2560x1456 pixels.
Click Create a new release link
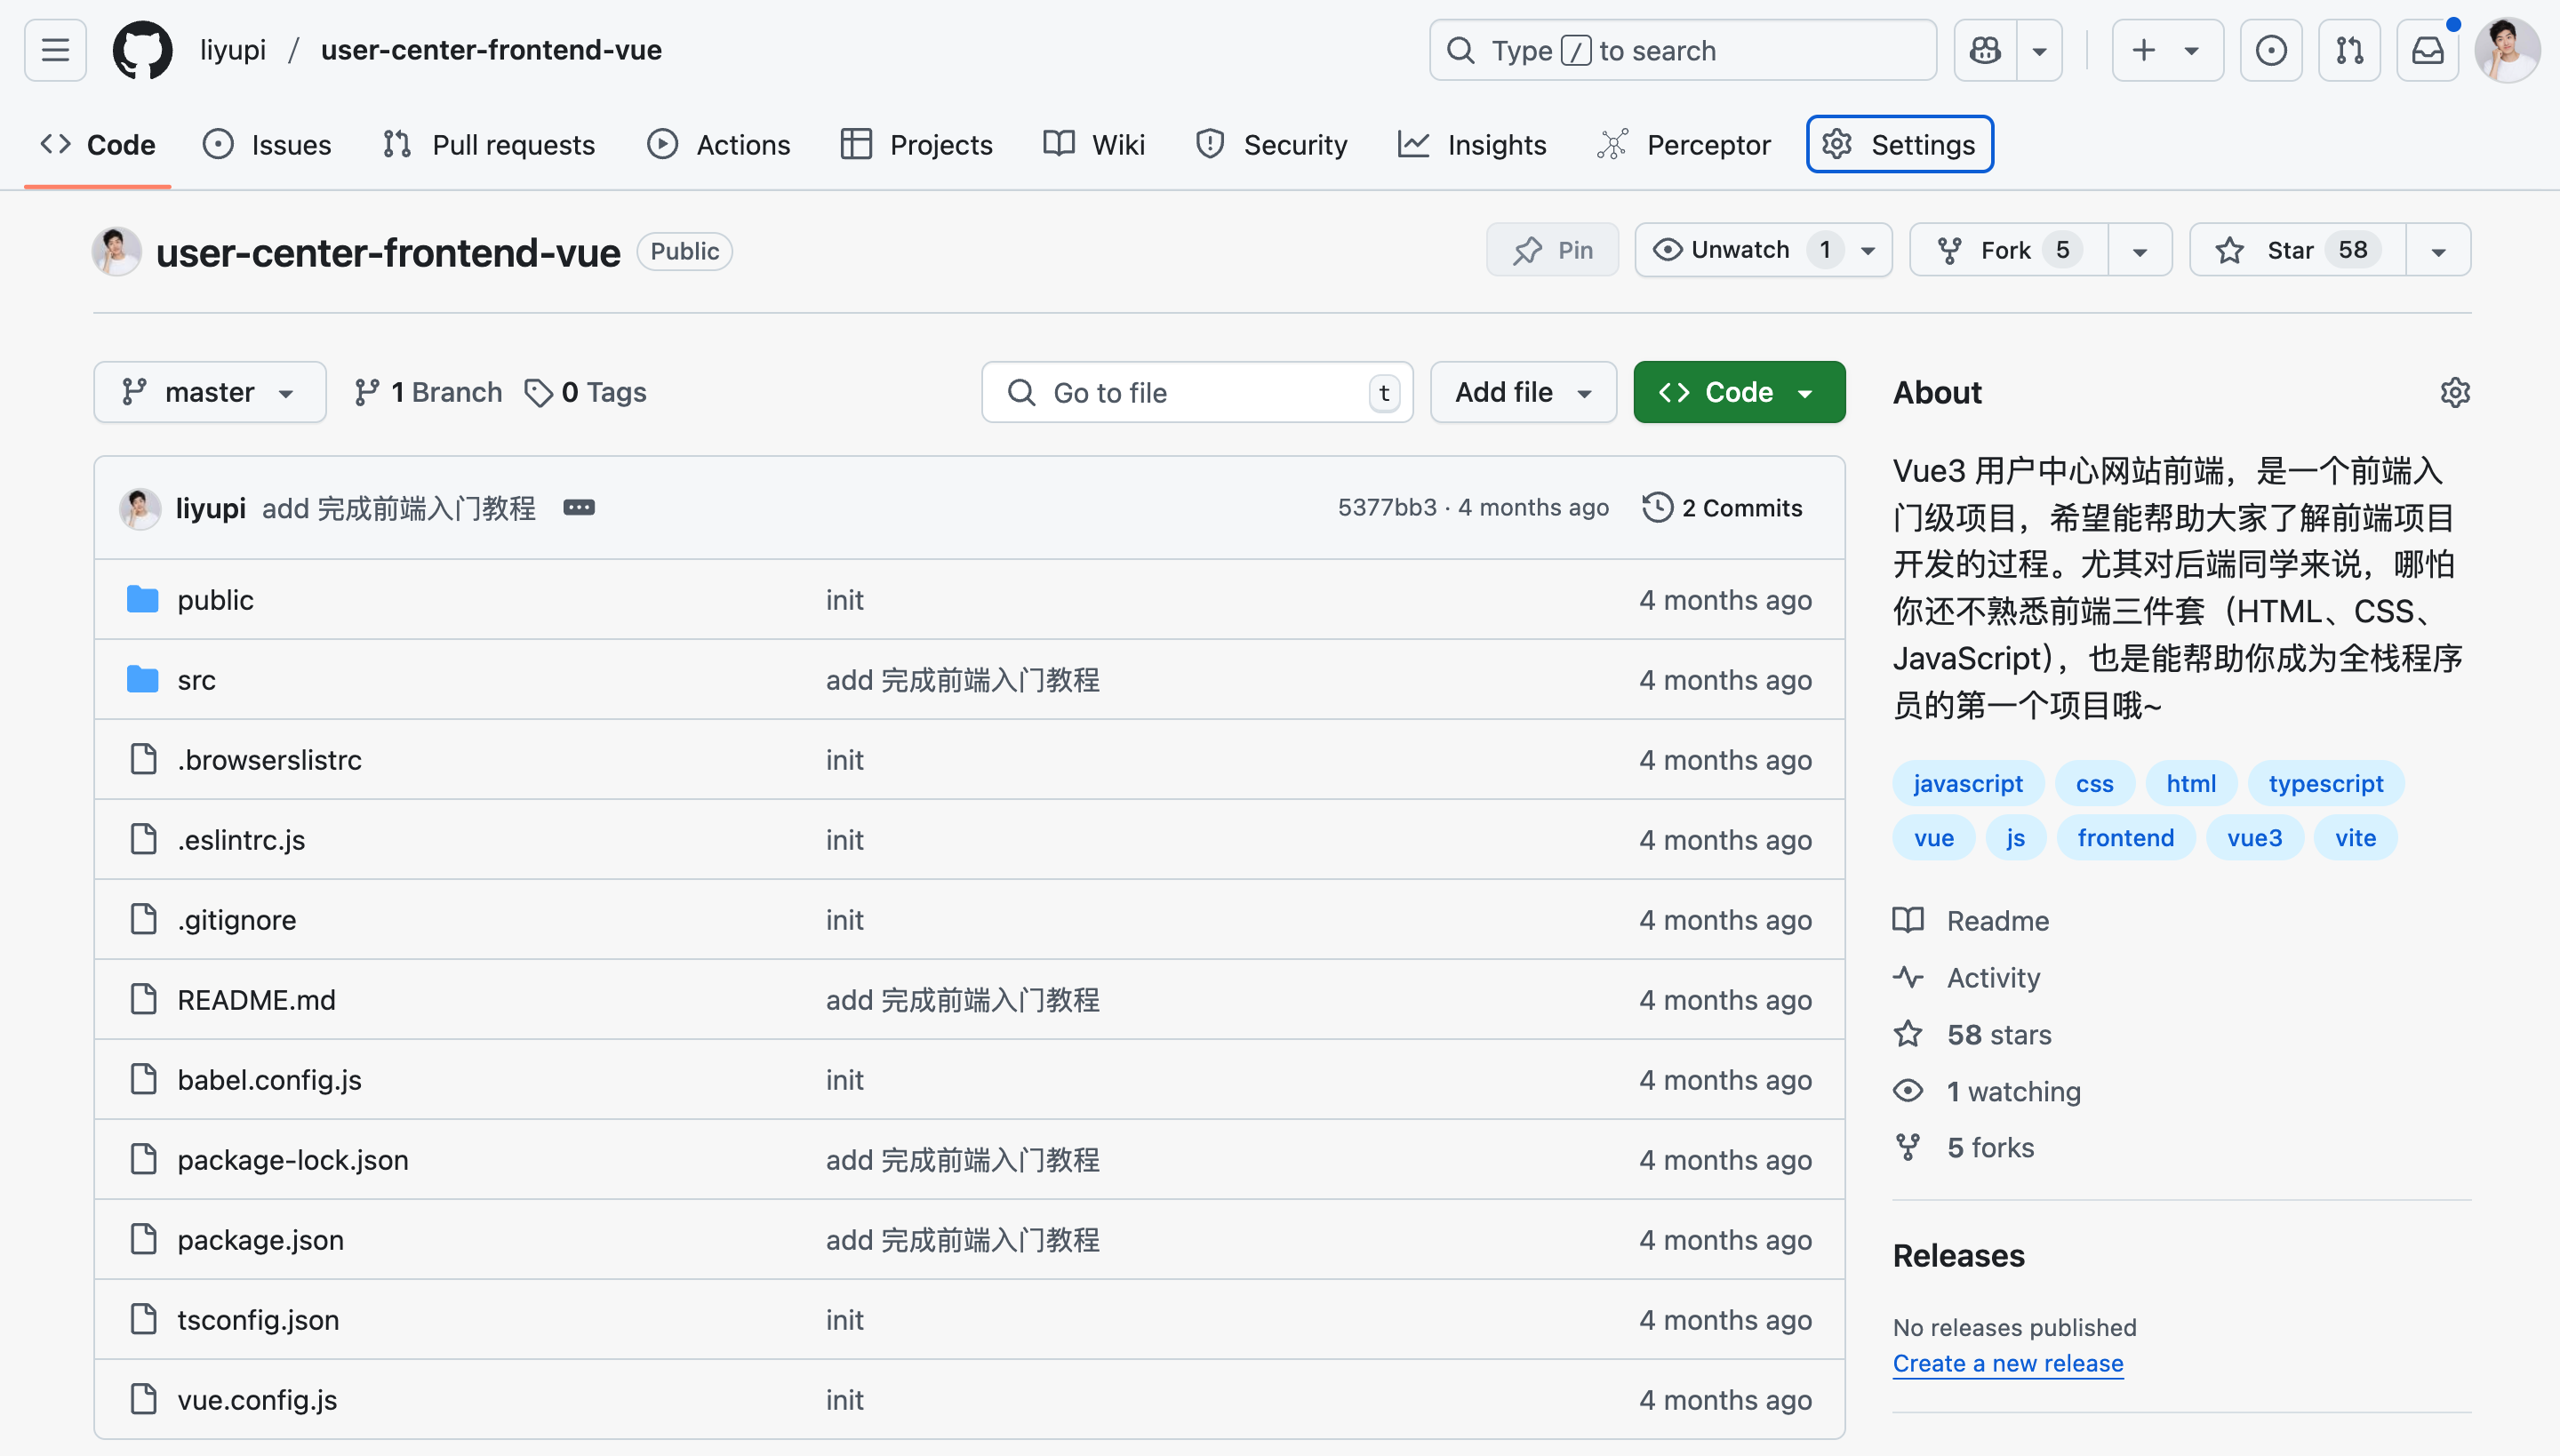2007,1363
